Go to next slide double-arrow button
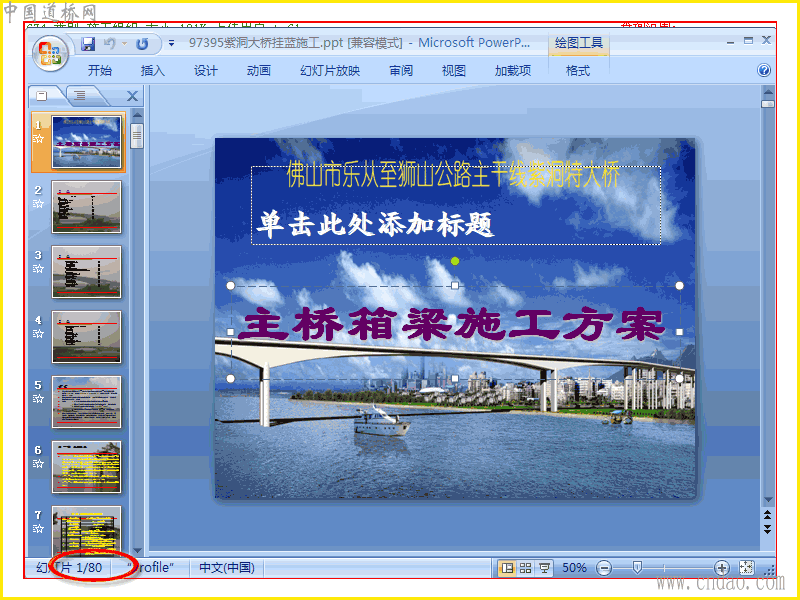 click(x=767, y=529)
